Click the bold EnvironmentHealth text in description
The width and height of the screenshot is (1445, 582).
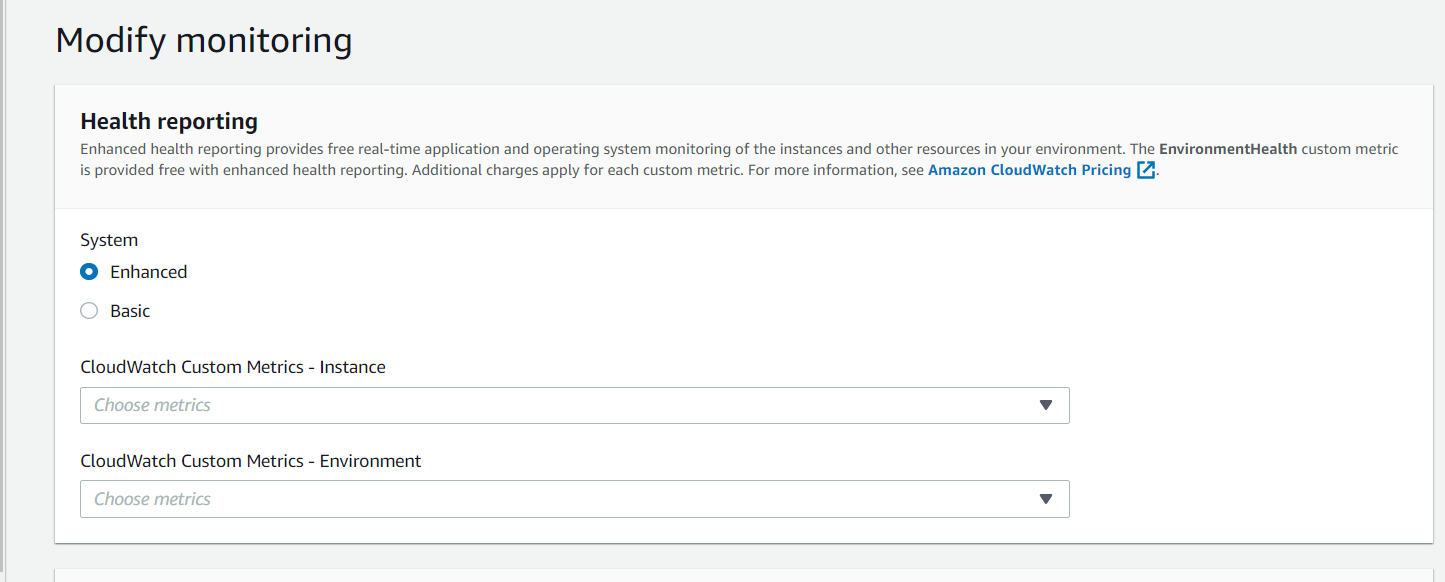1228,149
